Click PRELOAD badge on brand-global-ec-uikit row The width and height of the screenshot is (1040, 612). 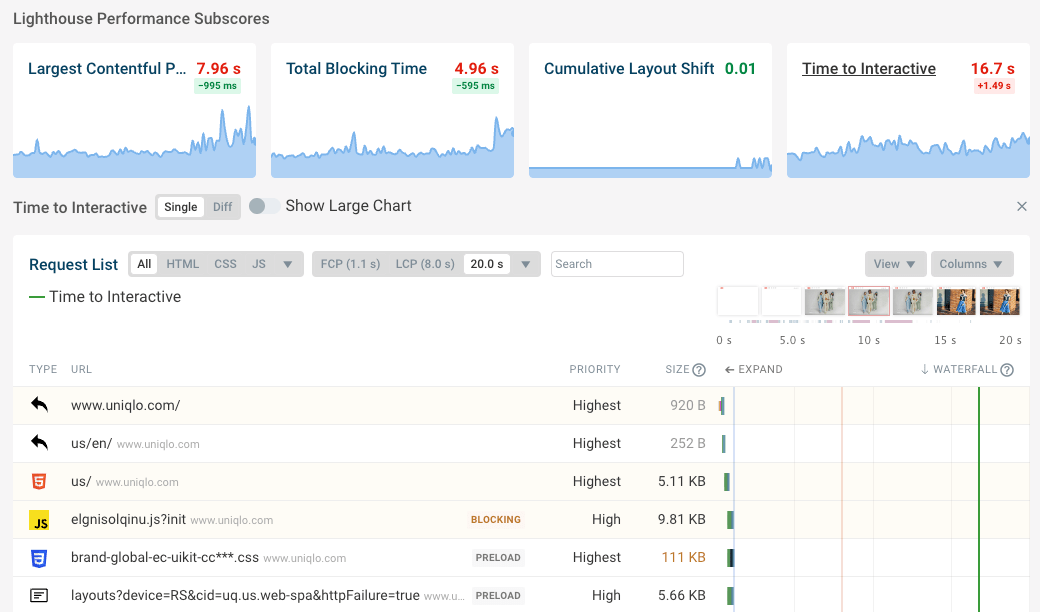[498, 558]
